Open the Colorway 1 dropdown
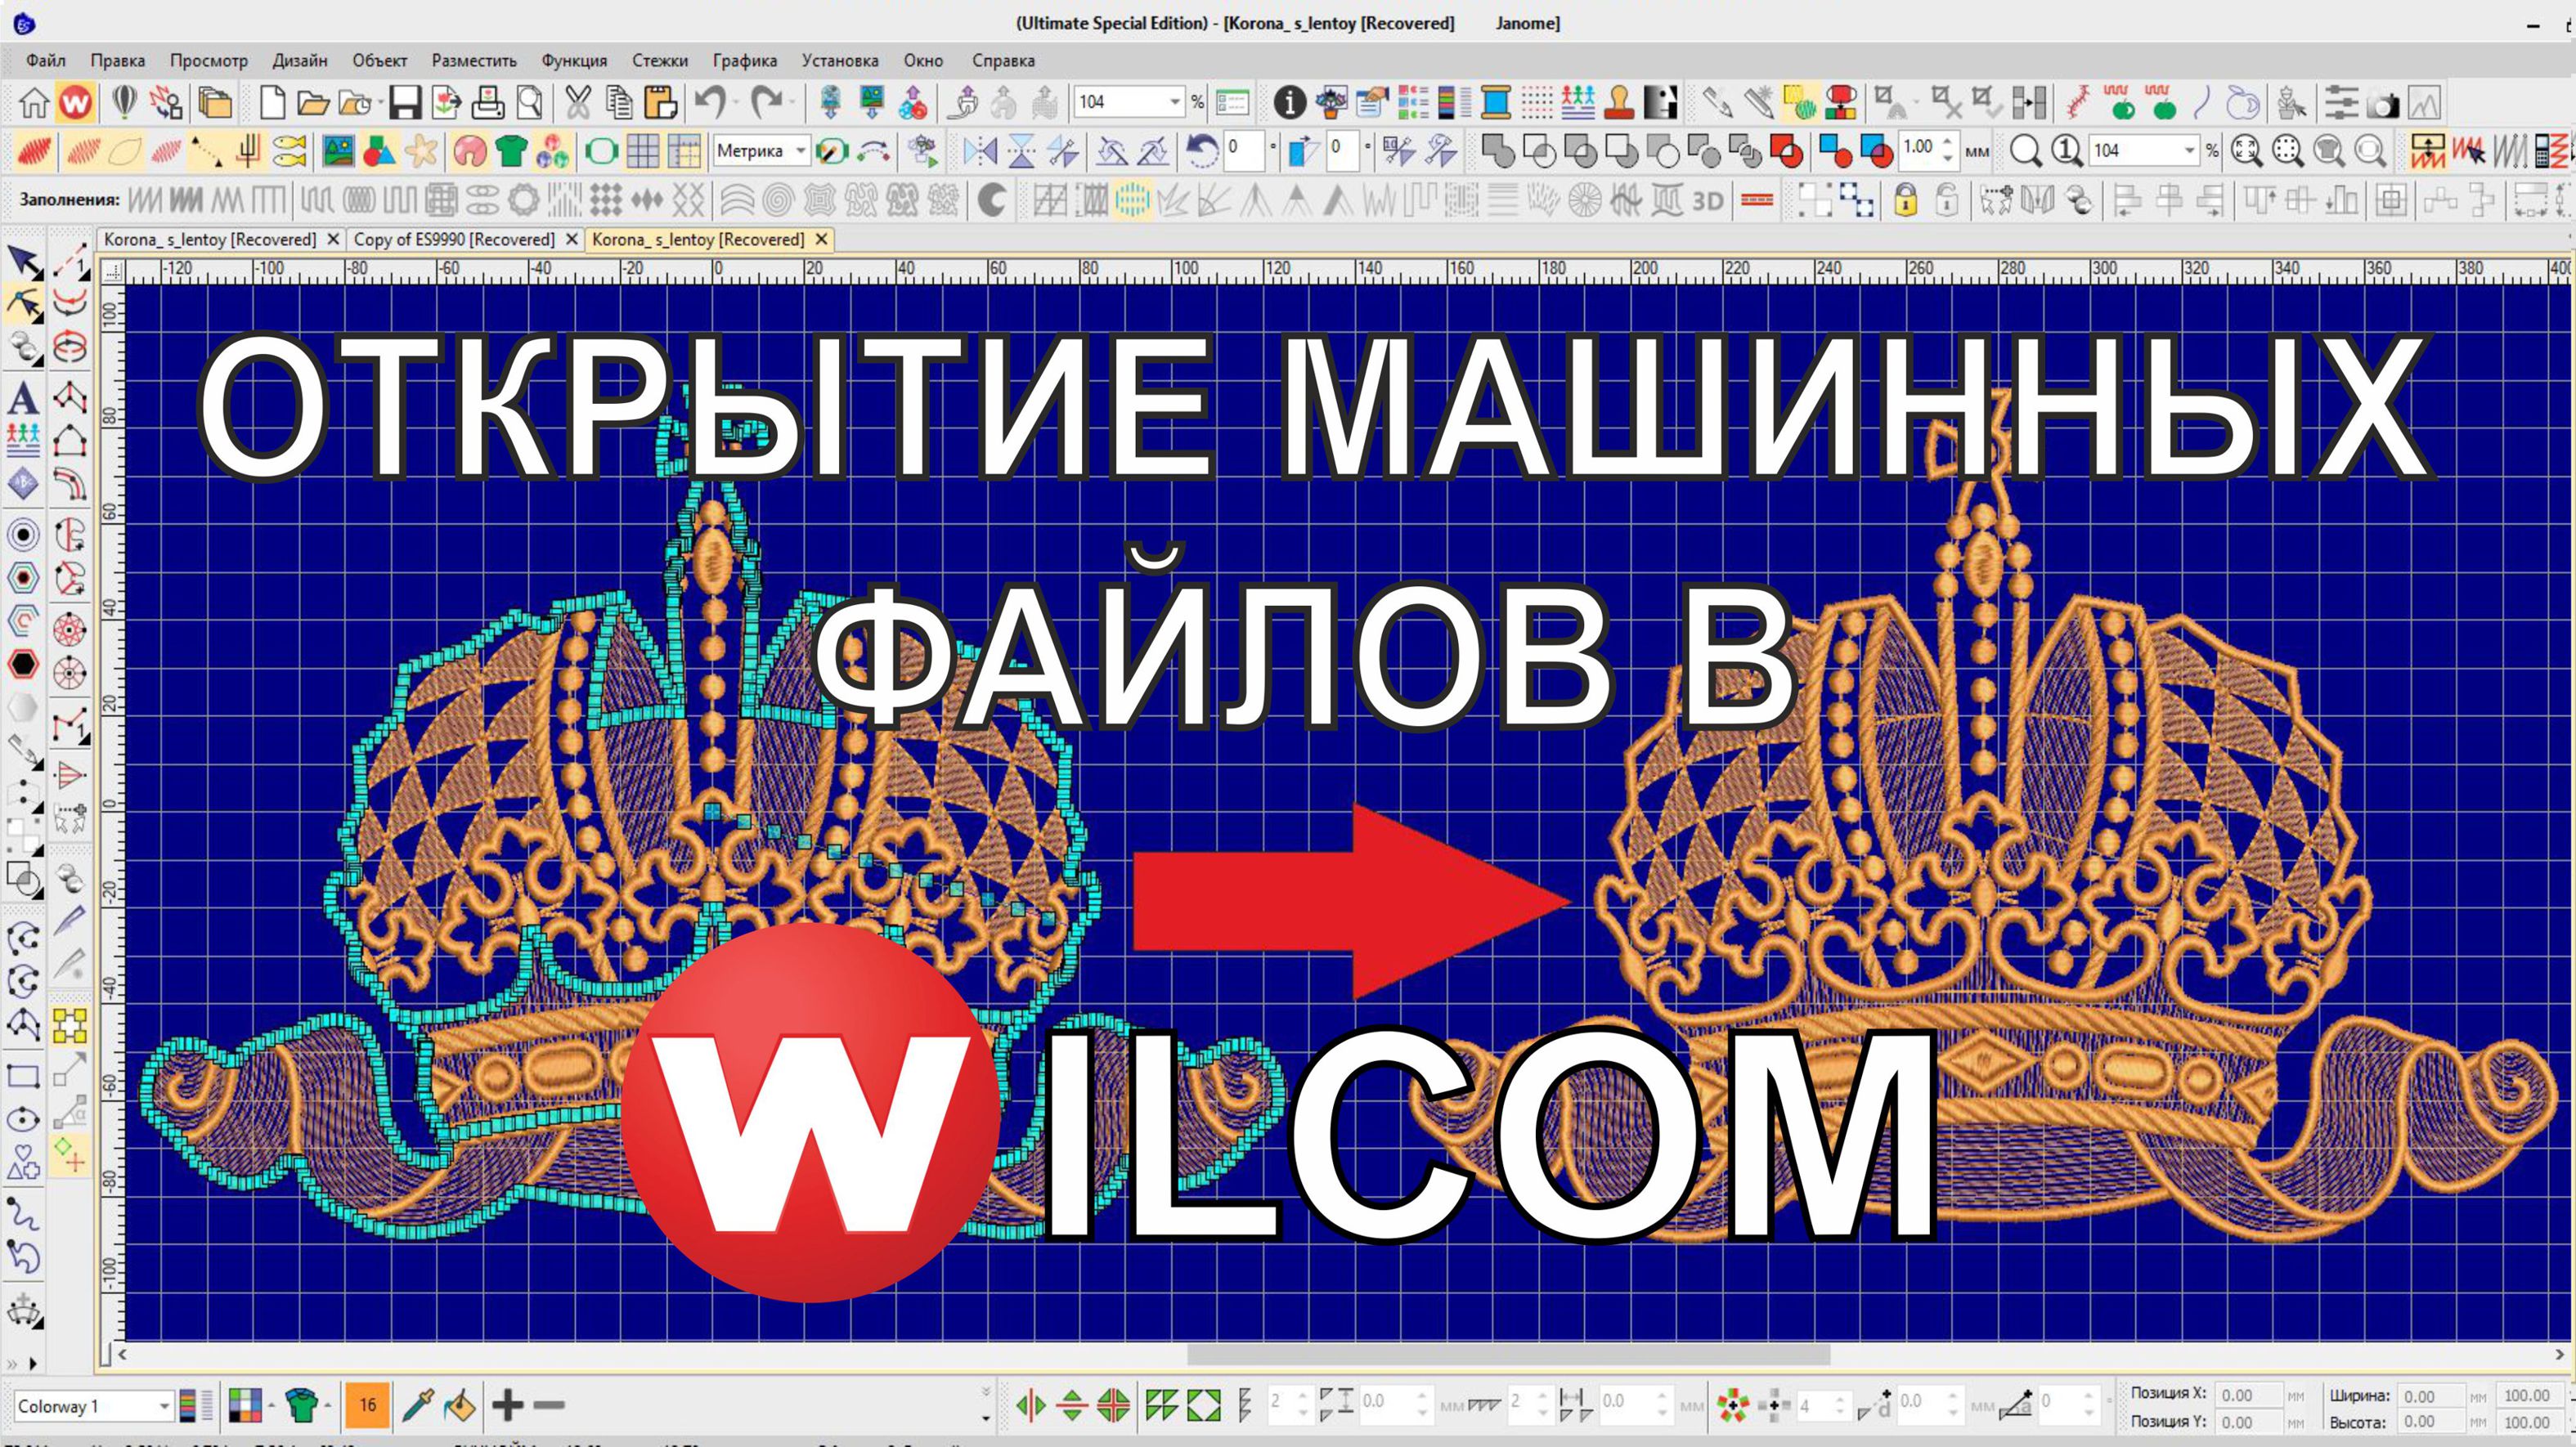This screenshot has width=2576, height=1447. click(x=164, y=1406)
